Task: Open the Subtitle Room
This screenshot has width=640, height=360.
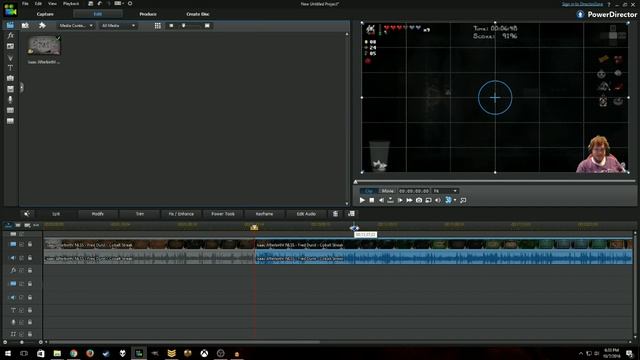Action: 10,121
